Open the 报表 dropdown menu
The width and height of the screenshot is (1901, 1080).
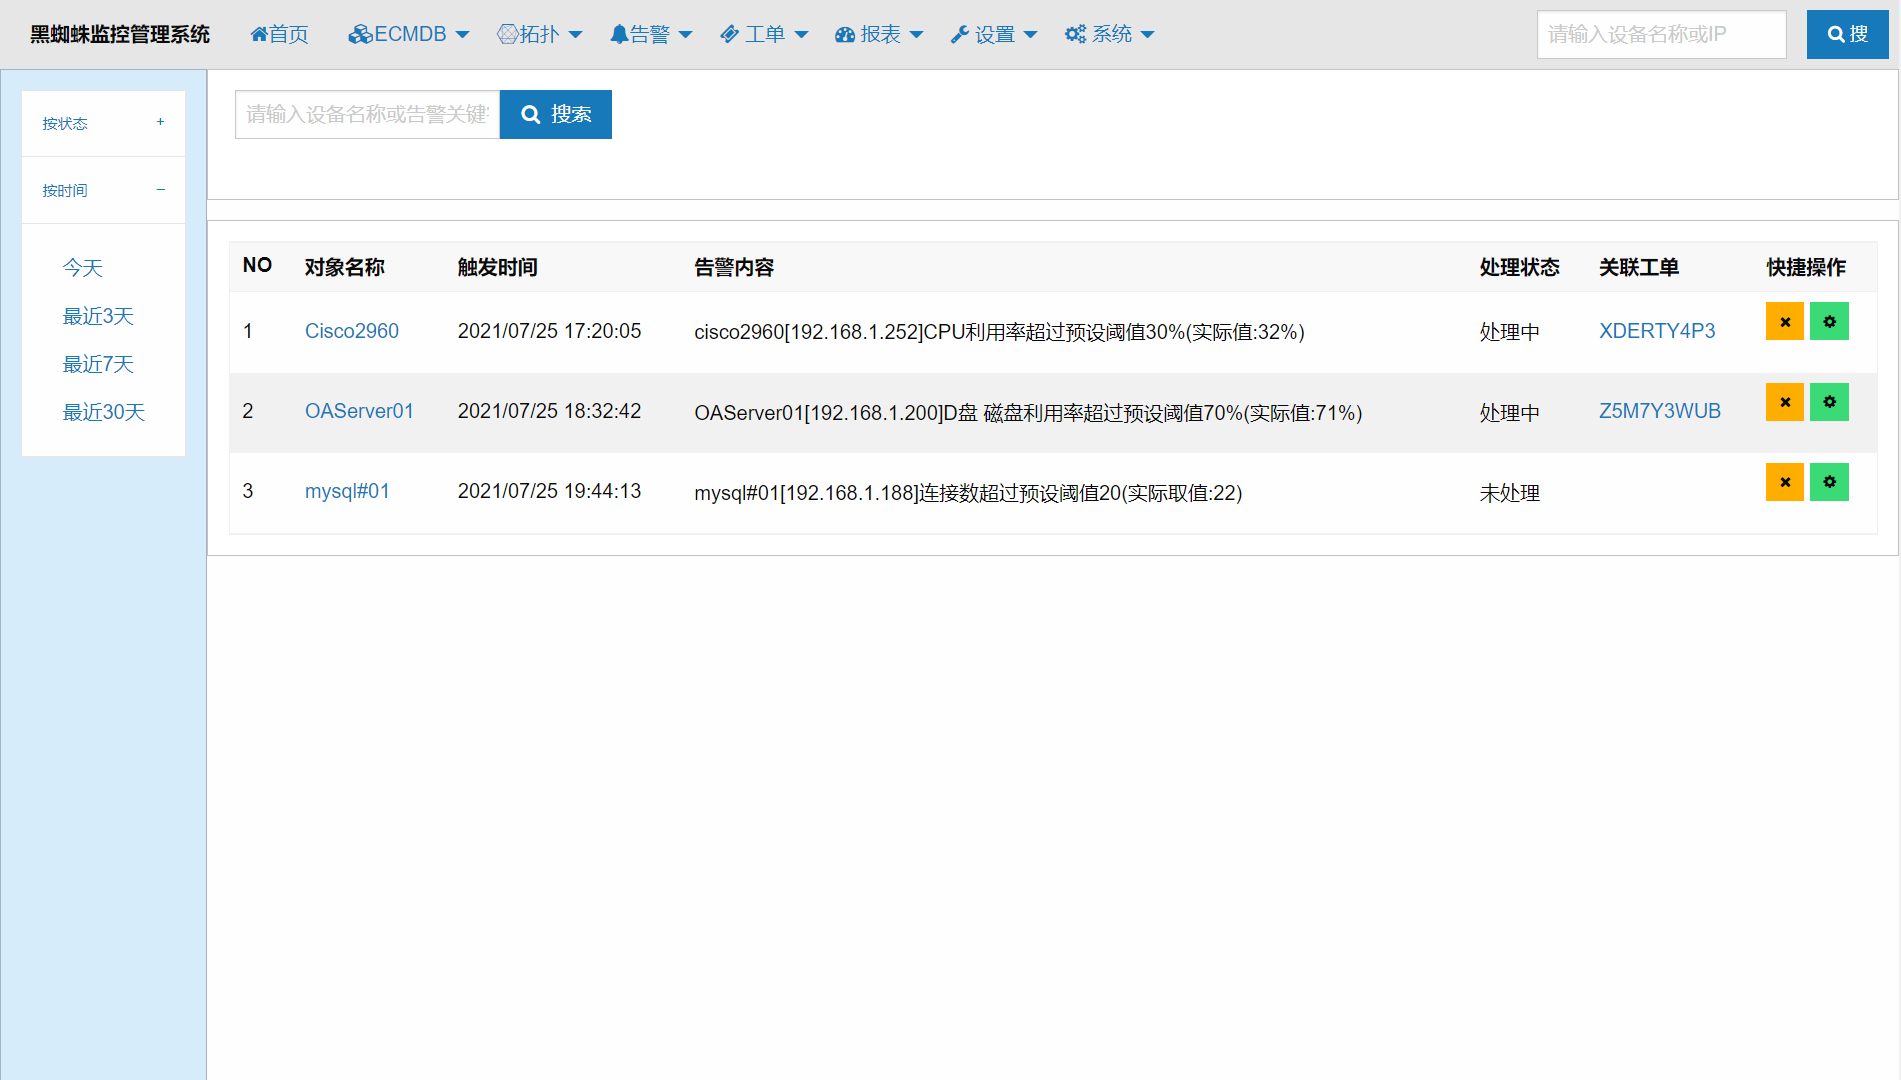click(878, 34)
